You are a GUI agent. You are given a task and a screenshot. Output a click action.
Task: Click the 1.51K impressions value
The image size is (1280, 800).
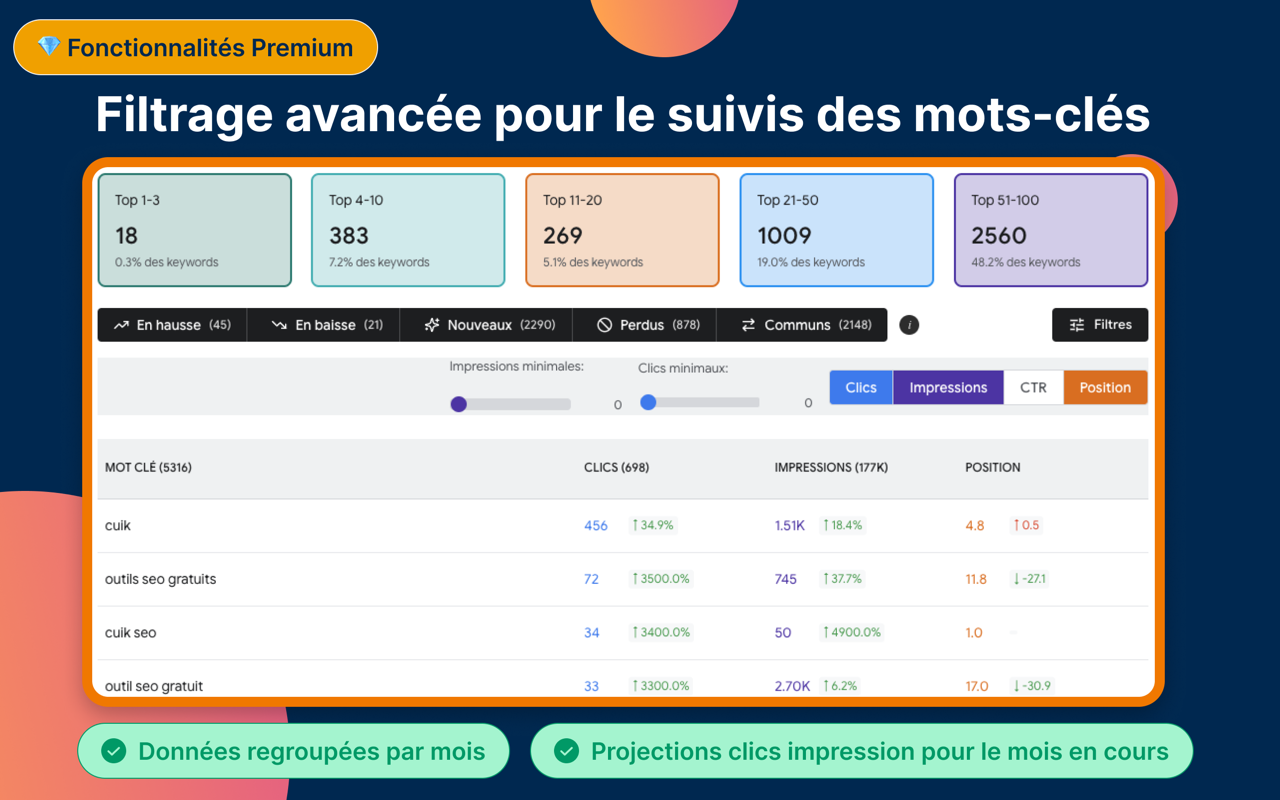coord(789,526)
